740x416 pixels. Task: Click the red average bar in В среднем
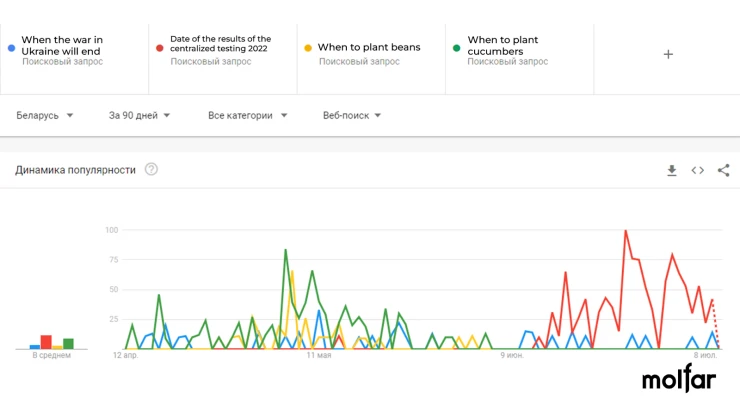point(46,342)
